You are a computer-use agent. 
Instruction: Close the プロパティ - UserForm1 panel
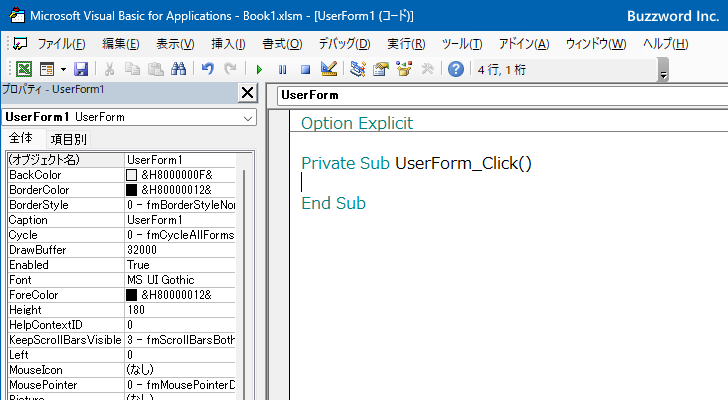click(247, 93)
